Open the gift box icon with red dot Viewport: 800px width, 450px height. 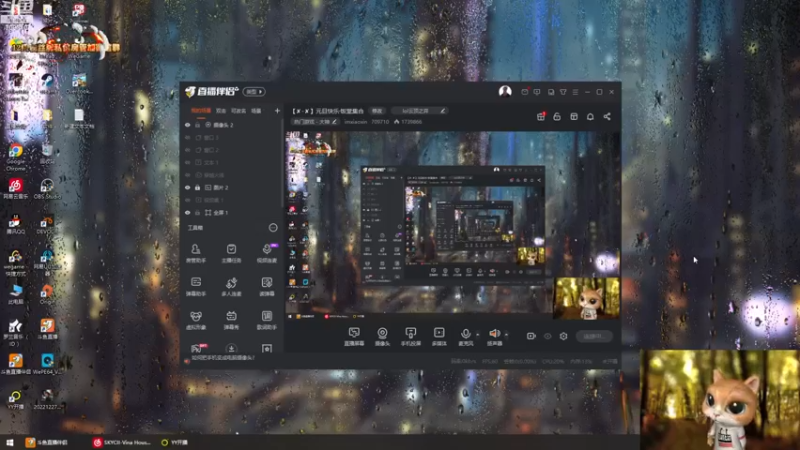541,116
